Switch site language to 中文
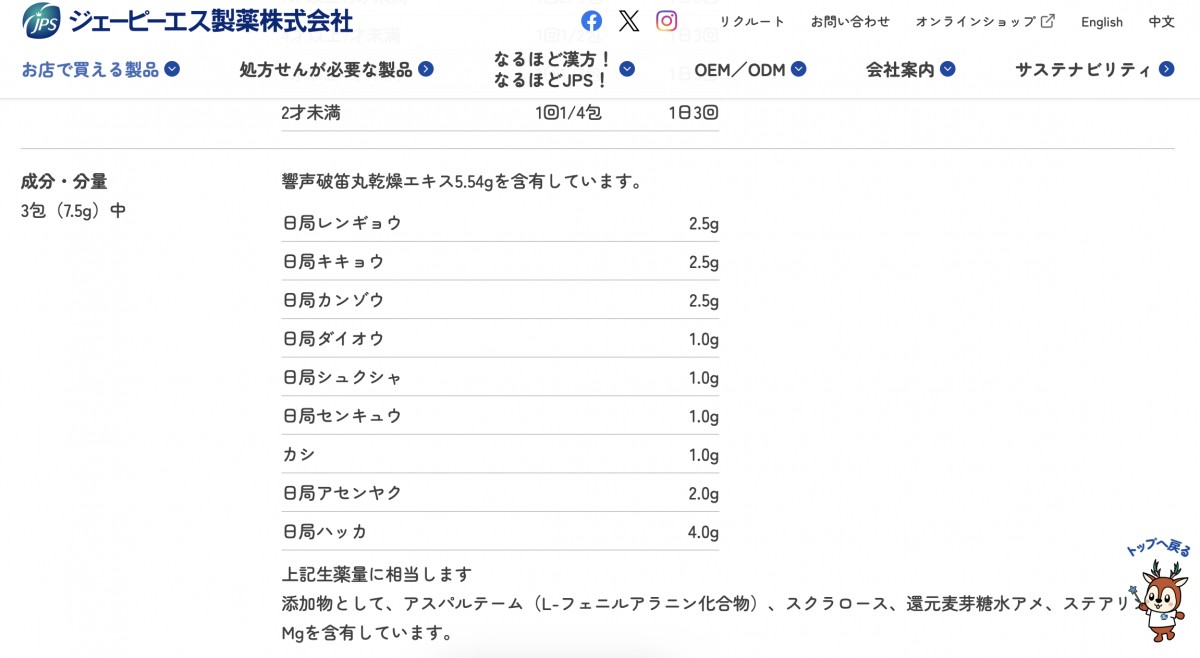1200x658 pixels. 1161,22
